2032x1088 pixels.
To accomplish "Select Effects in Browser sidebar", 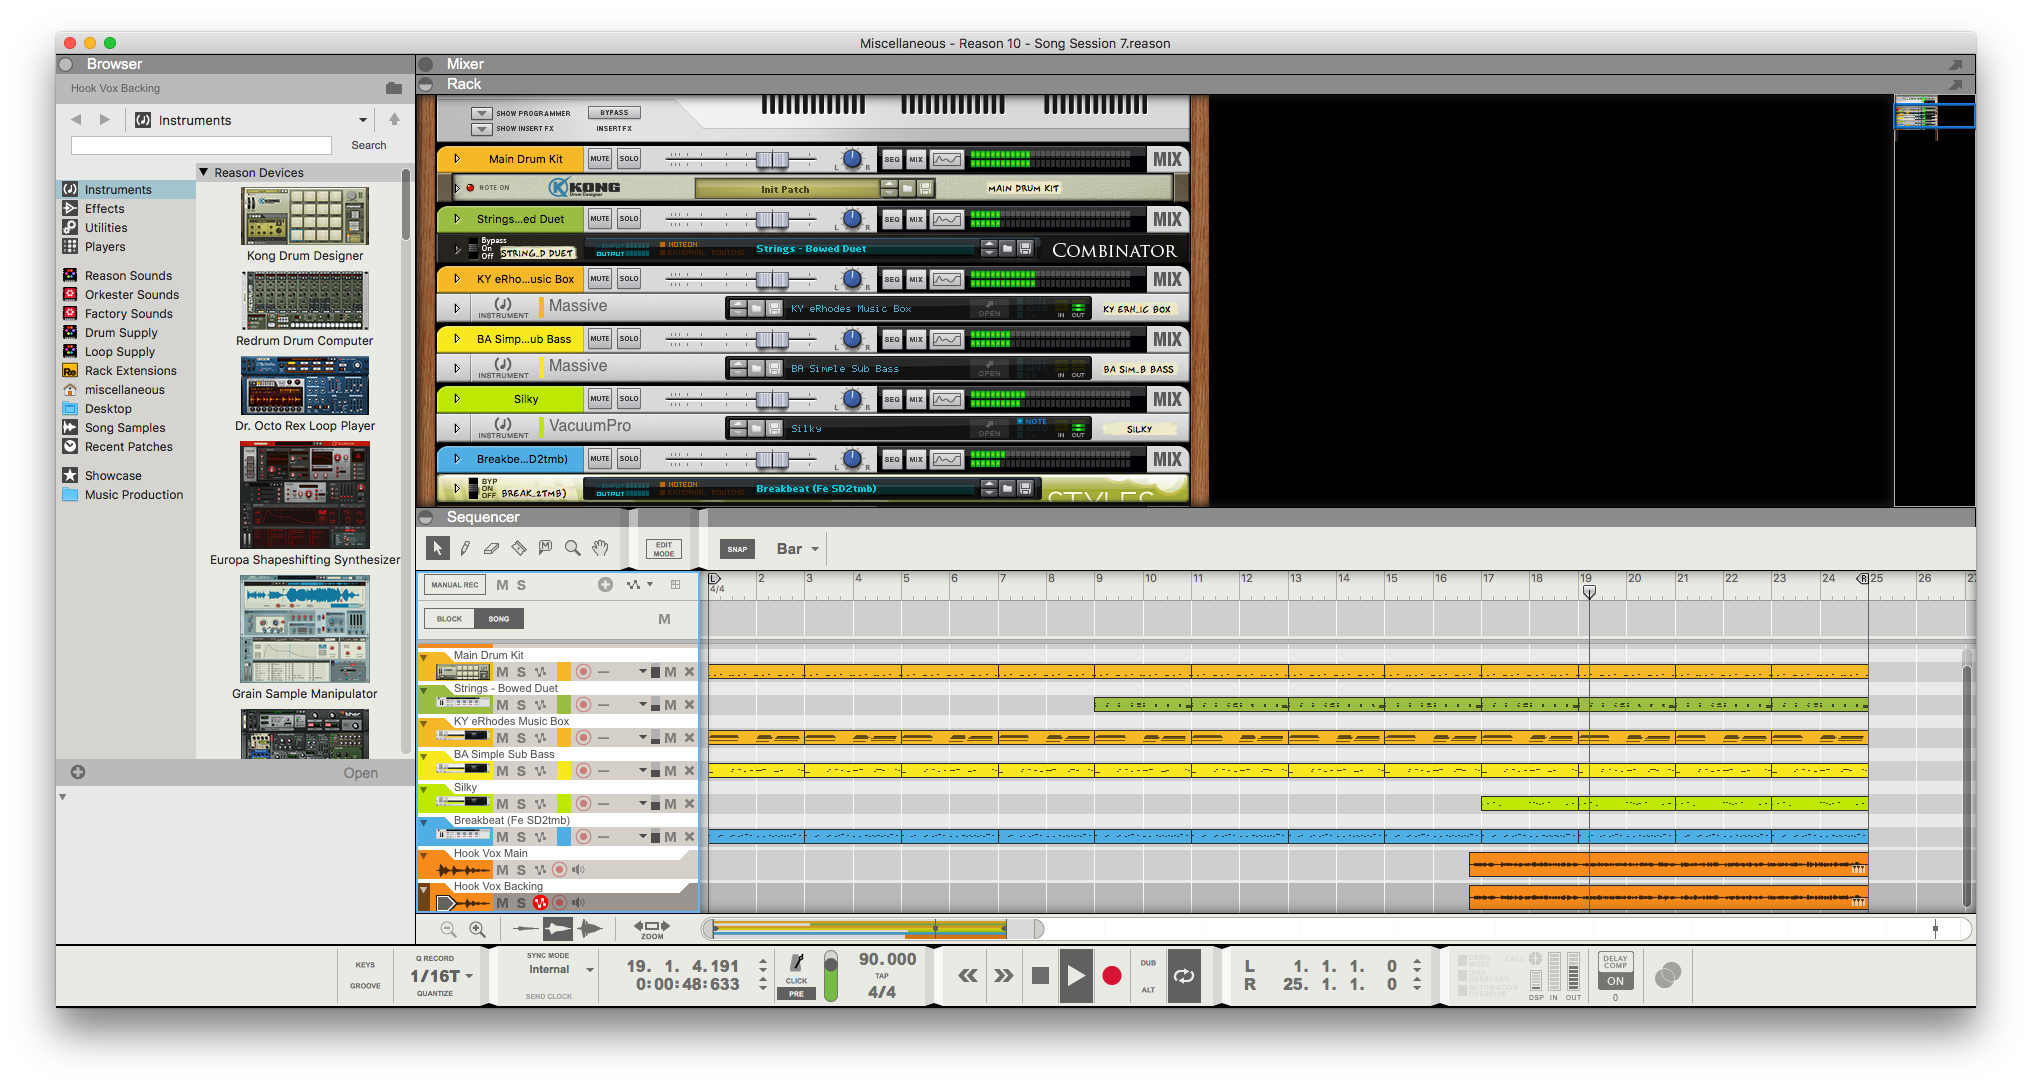I will [x=104, y=209].
